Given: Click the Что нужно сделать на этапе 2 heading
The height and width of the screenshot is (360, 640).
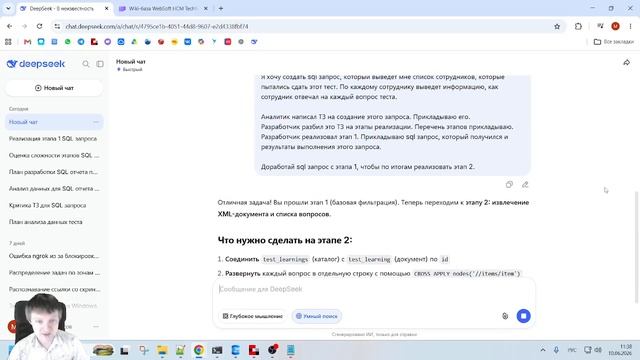Looking at the screenshot, I should 285,240.
